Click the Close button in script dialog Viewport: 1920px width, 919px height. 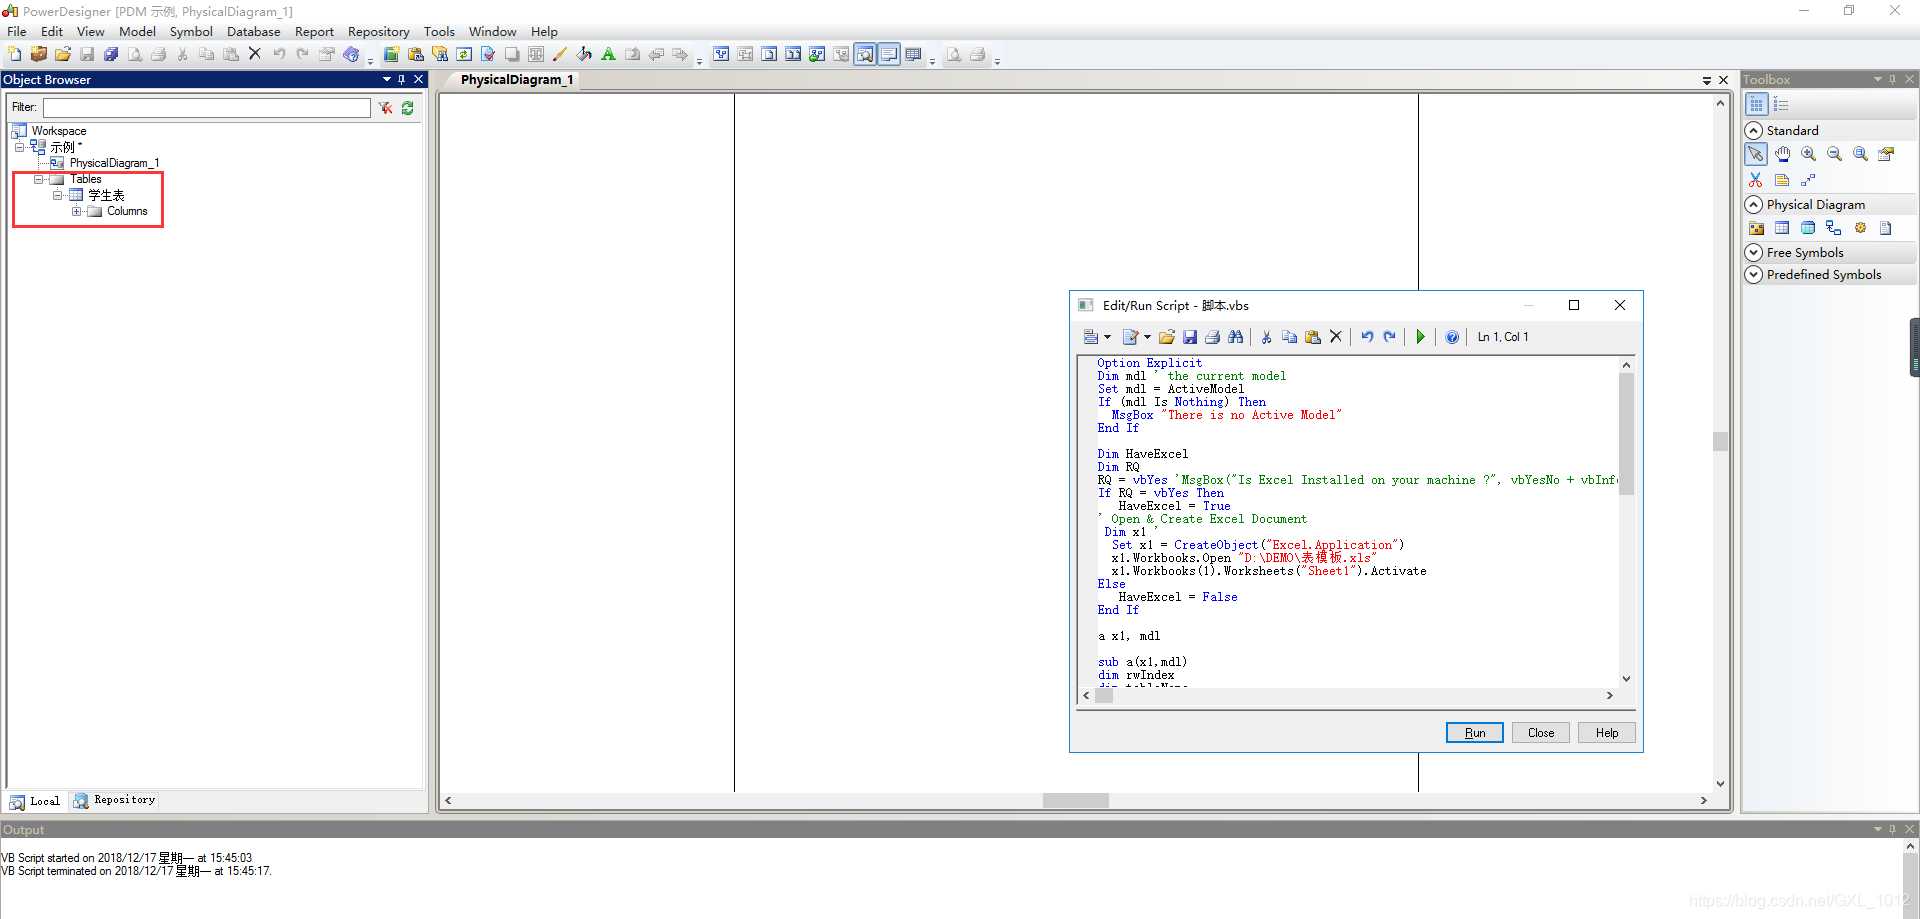tap(1541, 733)
